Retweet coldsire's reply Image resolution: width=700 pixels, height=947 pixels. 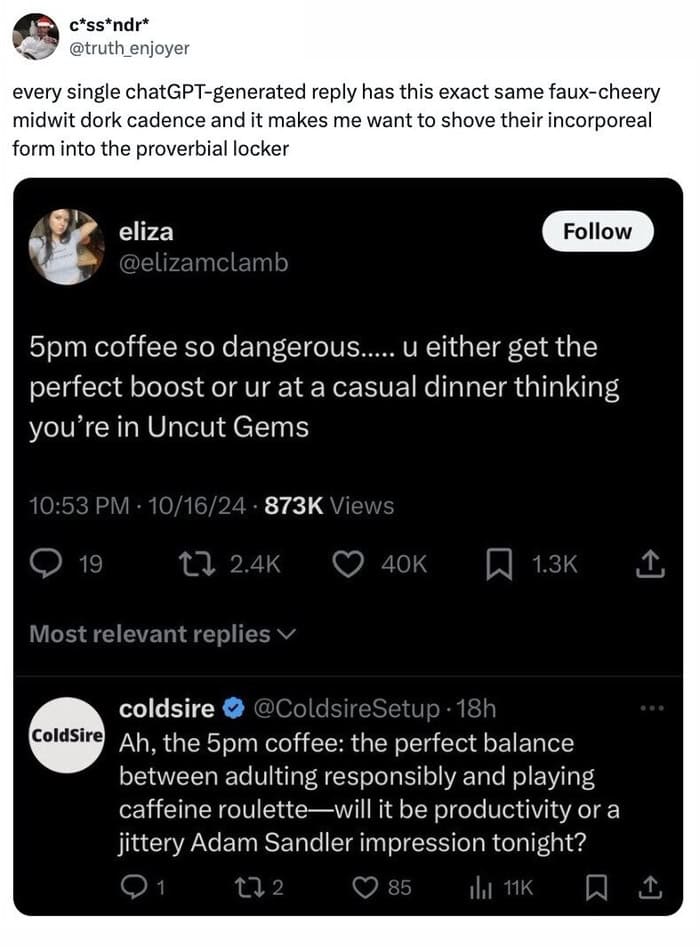click(247, 887)
